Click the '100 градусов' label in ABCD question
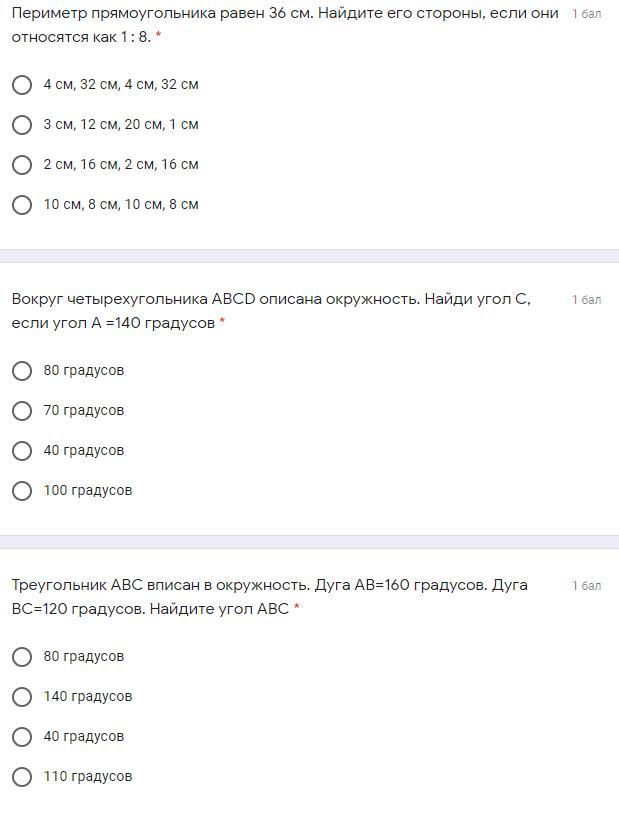 point(88,490)
